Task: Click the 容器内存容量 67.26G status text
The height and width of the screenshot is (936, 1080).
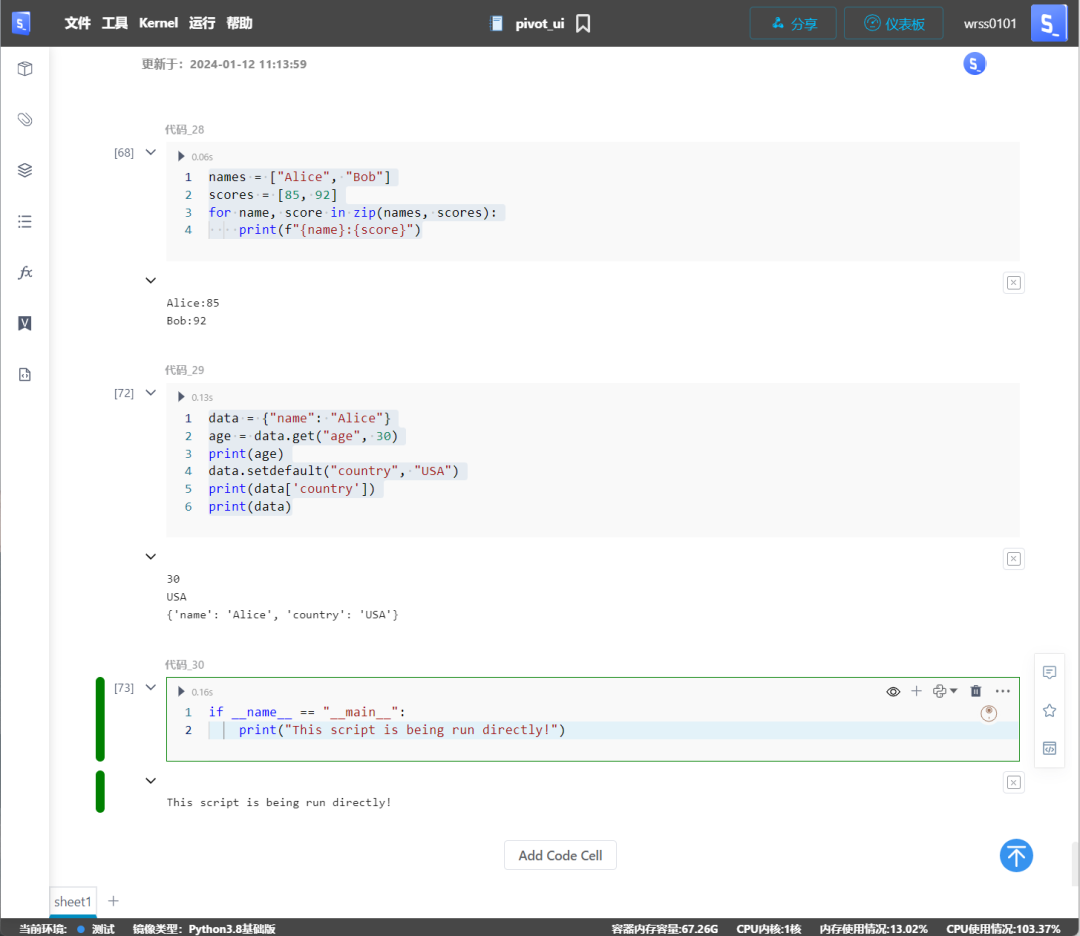Action: (x=665, y=929)
